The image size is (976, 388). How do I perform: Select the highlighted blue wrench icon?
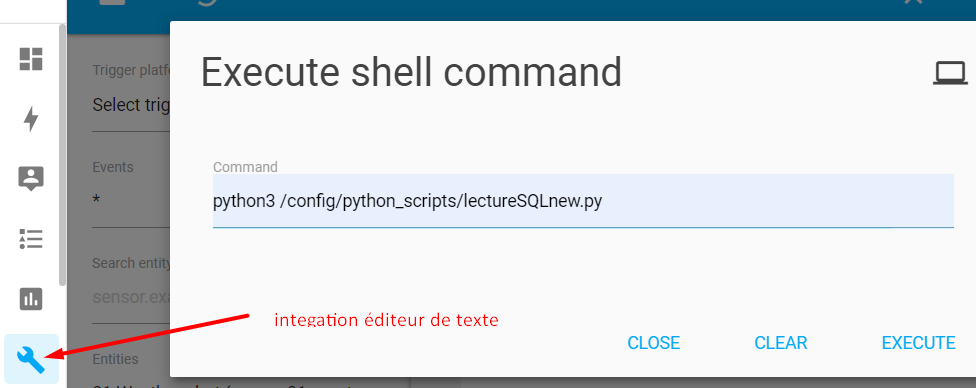tap(31, 359)
